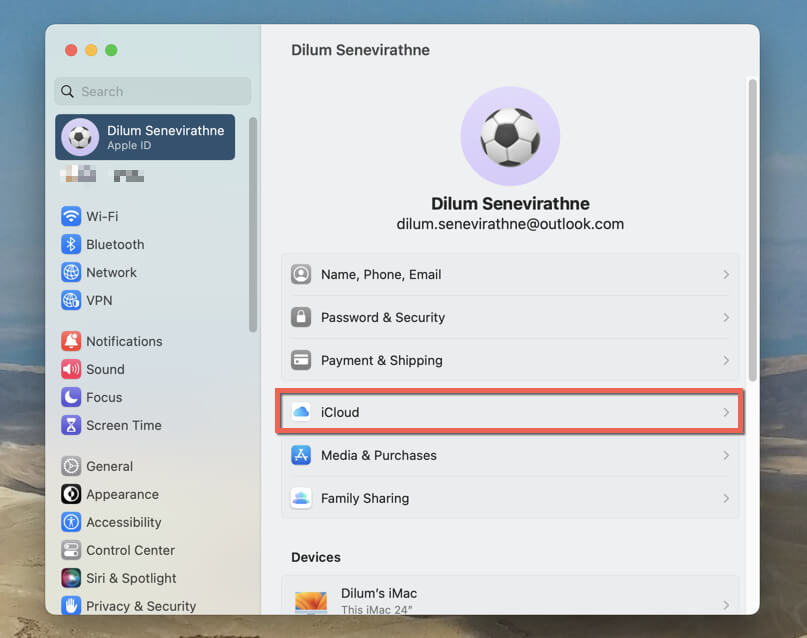The image size is (807, 638).
Task: Open the Focus moon icon
Action: pyautogui.click(x=71, y=397)
